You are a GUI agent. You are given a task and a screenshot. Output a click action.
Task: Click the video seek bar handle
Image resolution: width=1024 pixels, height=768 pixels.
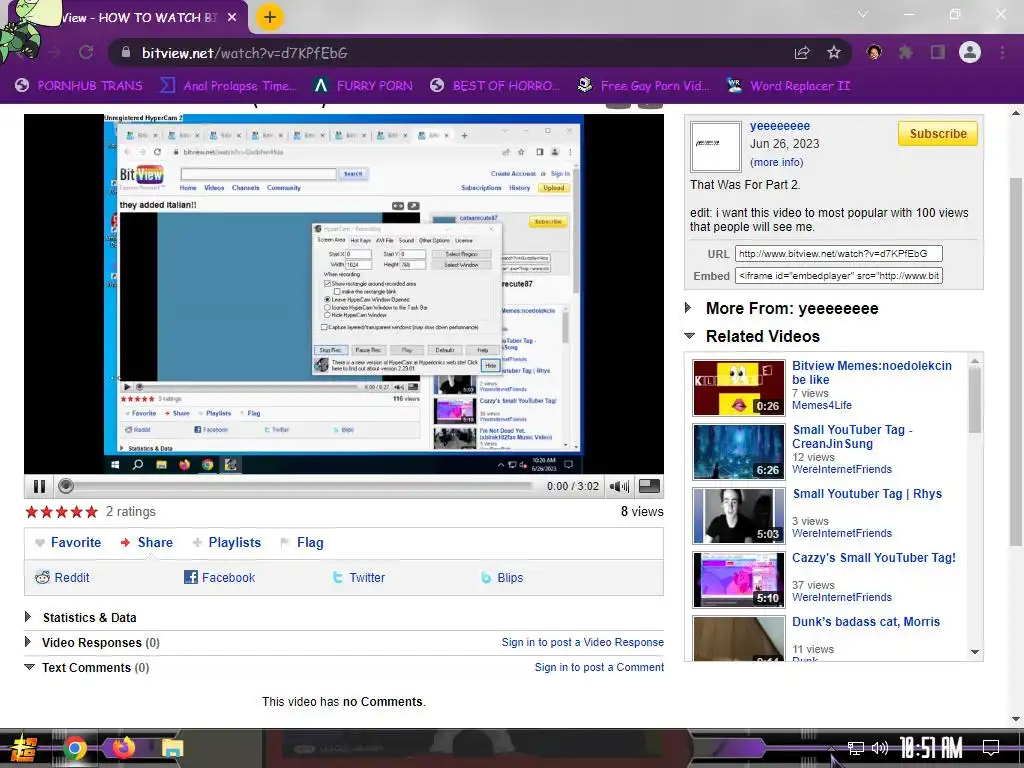coord(65,486)
